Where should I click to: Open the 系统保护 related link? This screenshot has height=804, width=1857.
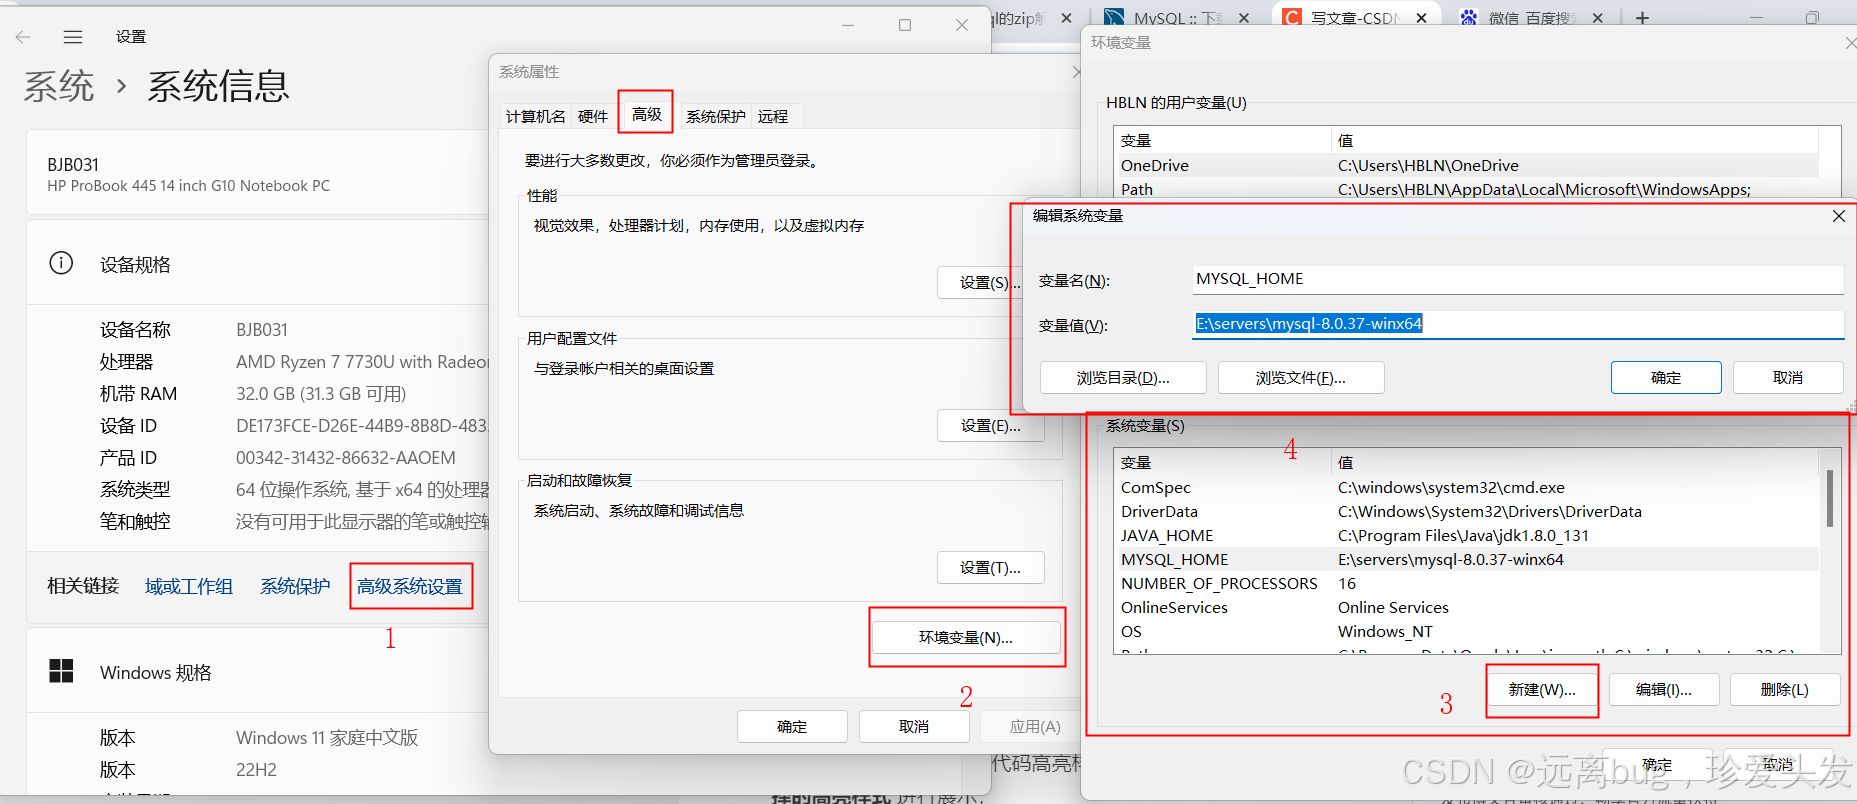click(295, 586)
